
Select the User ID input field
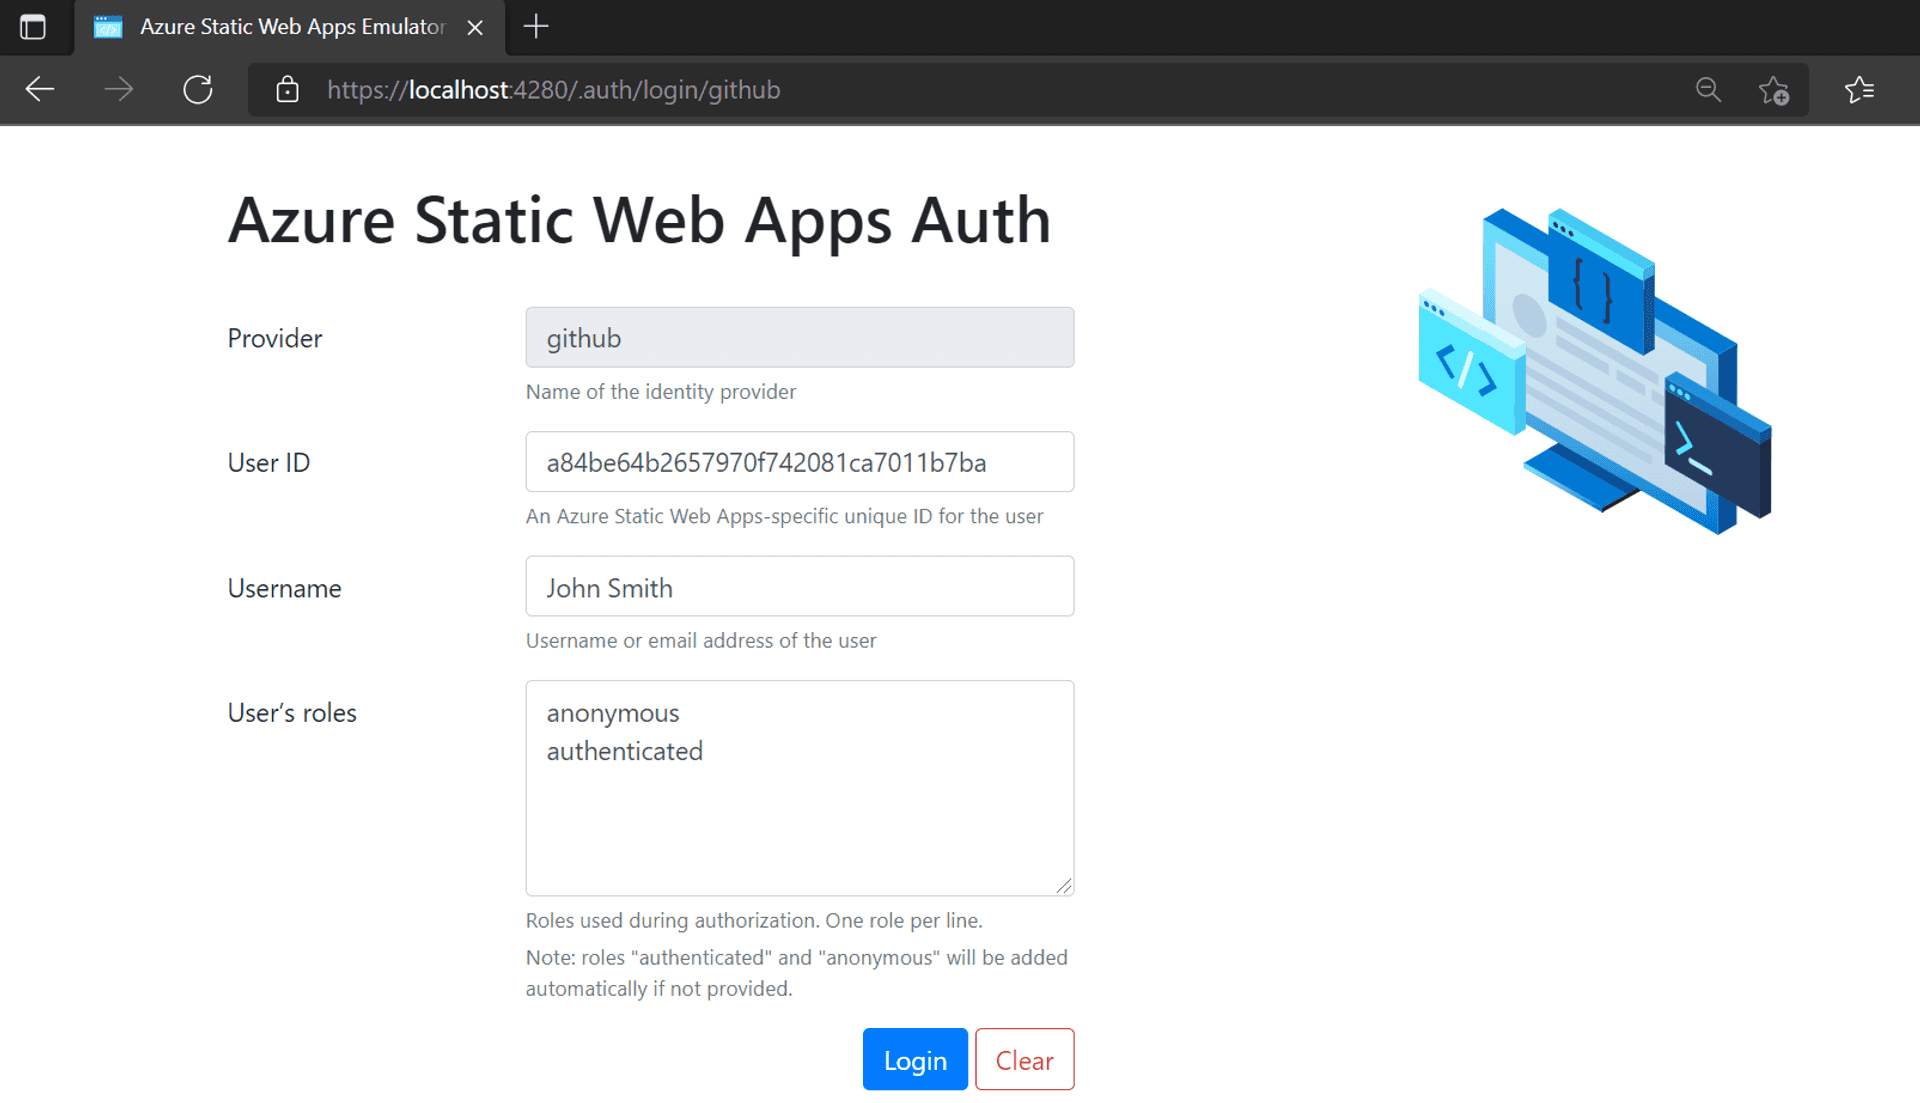[x=799, y=463]
